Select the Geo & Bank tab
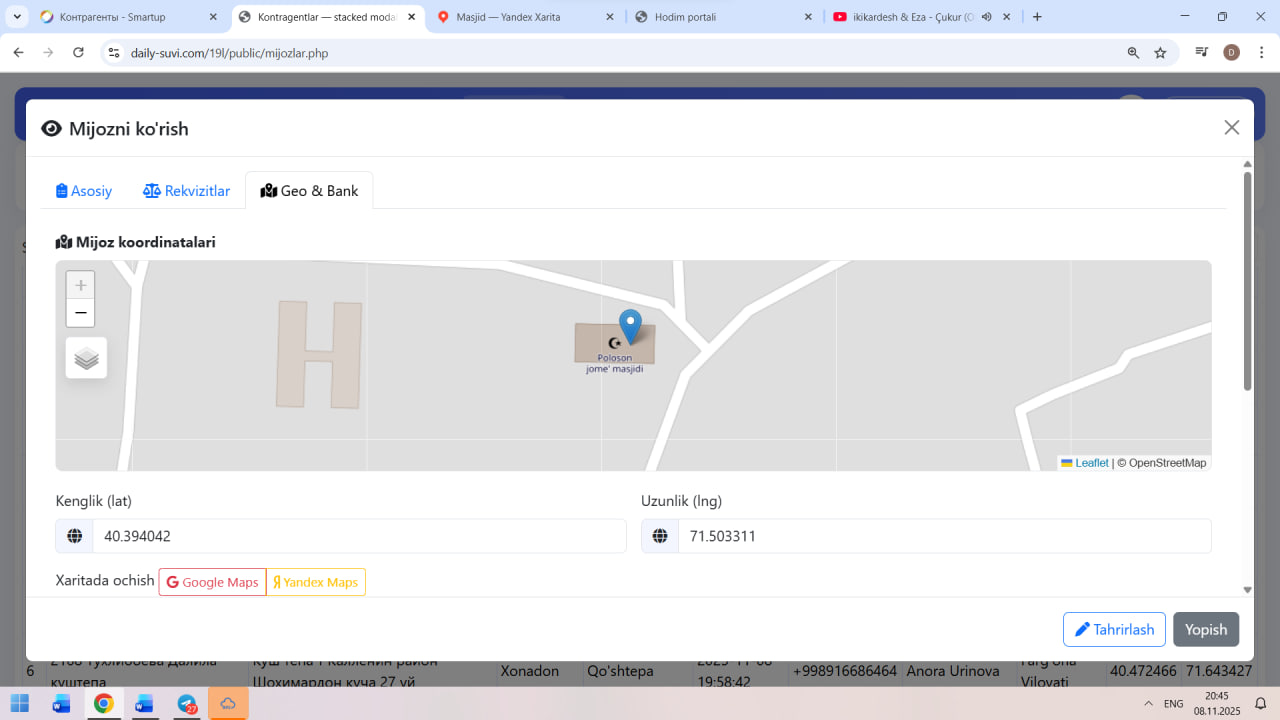1280x720 pixels. click(309, 191)
